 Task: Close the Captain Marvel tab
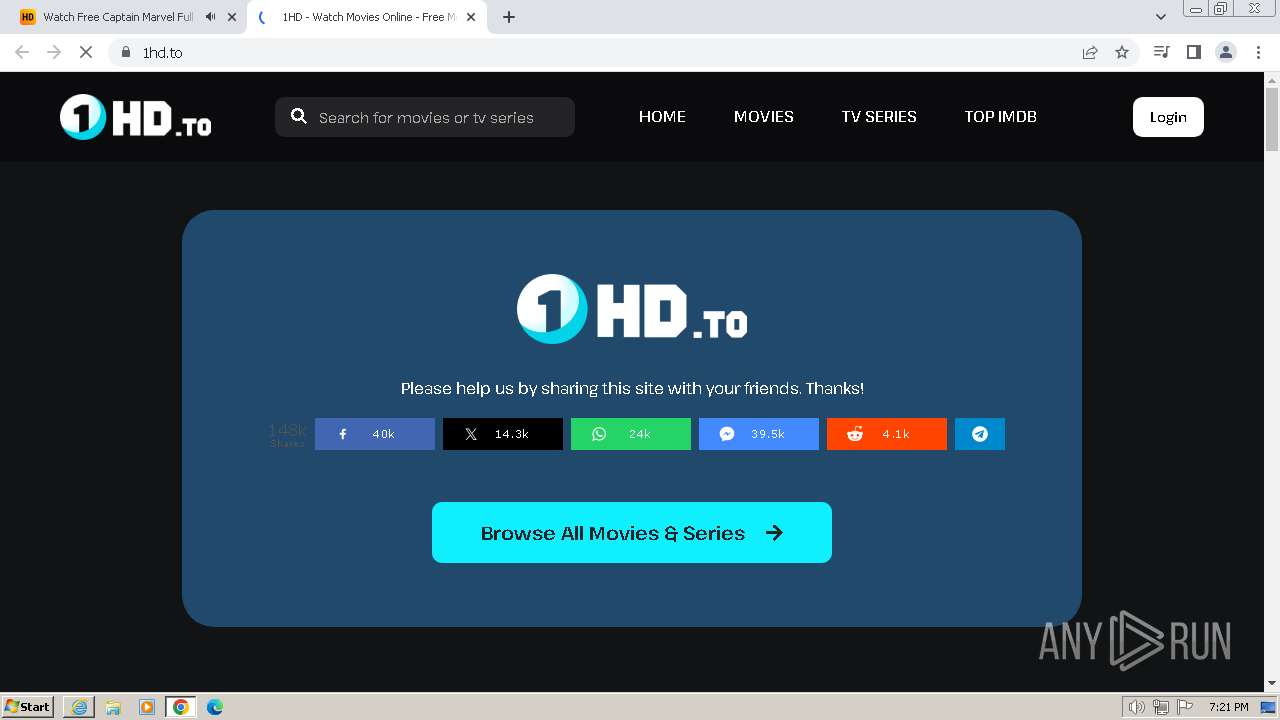click(232, 17)
